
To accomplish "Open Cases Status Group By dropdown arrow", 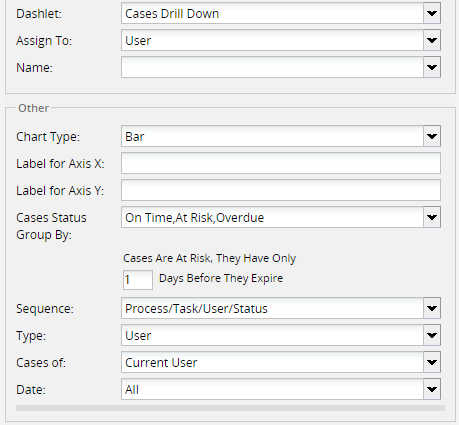I will (x=432, y=217).
